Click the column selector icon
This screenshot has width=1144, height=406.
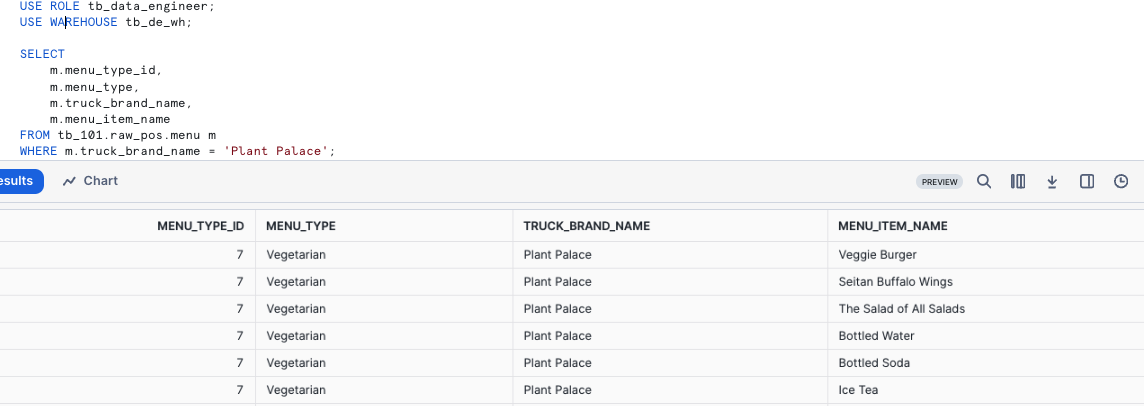[x=1018, y=181]
